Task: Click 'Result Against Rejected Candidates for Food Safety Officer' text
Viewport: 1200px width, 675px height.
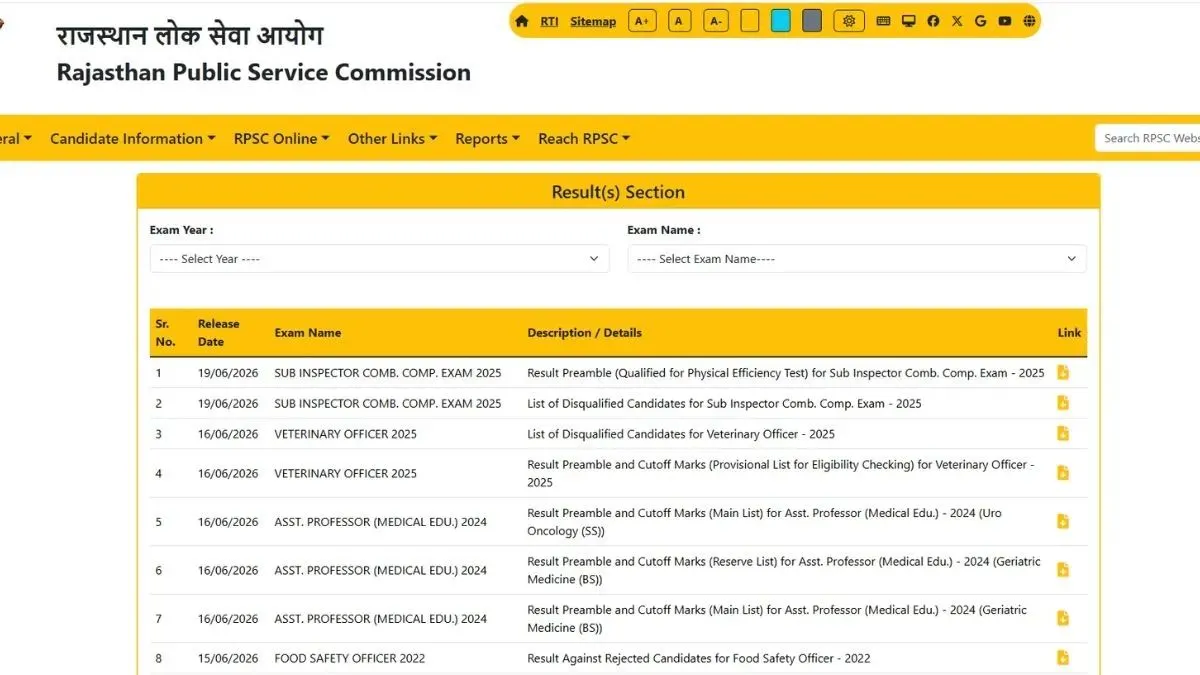Action: coord(699,658)
